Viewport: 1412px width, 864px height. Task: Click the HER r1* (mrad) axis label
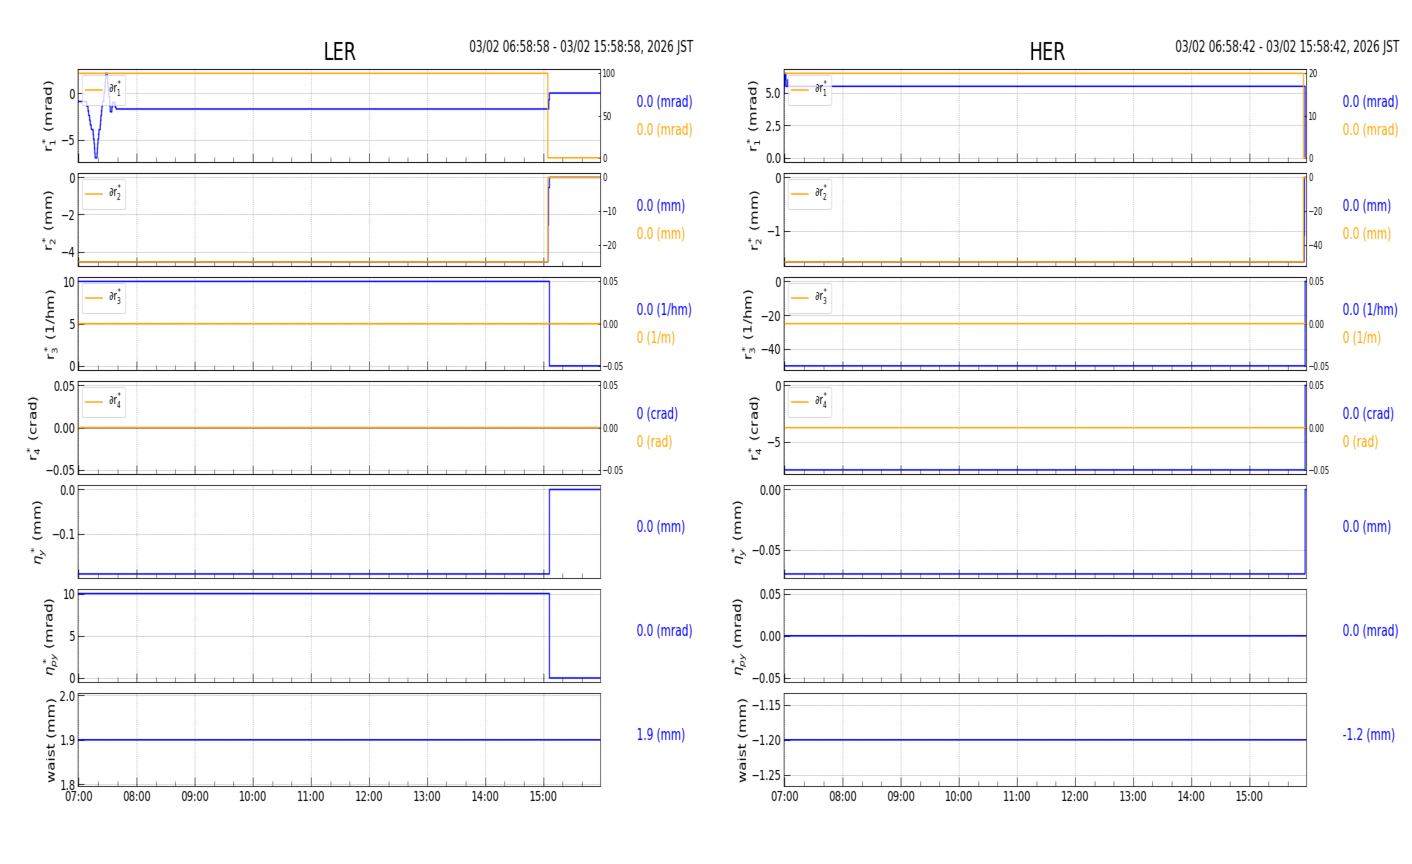click(x=754, y=116)
